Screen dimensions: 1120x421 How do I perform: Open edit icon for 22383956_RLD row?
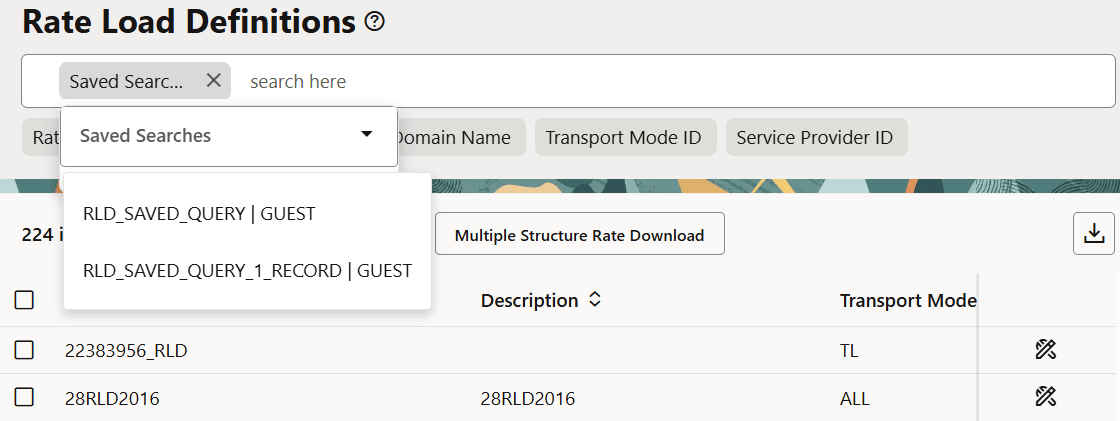[1045, 350]
